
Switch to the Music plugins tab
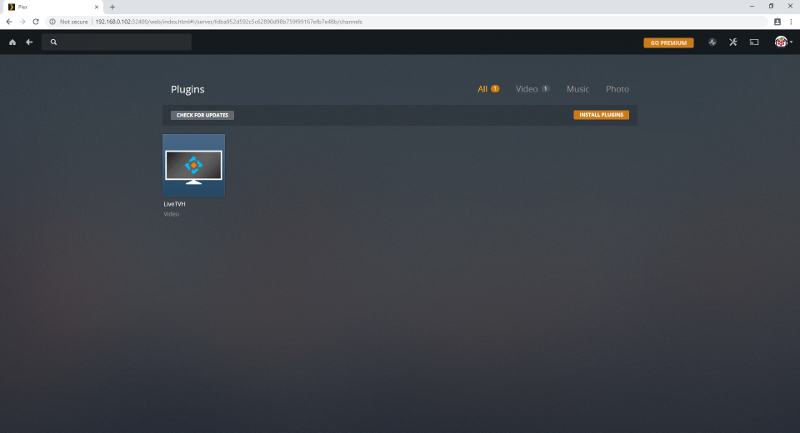click(x=578, y=89)
